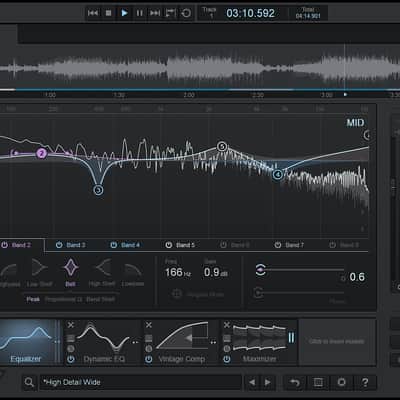The height and width of the screenshot is (400, 400).
Task: Click the empty slot to insert module
Action: [337, 342]
